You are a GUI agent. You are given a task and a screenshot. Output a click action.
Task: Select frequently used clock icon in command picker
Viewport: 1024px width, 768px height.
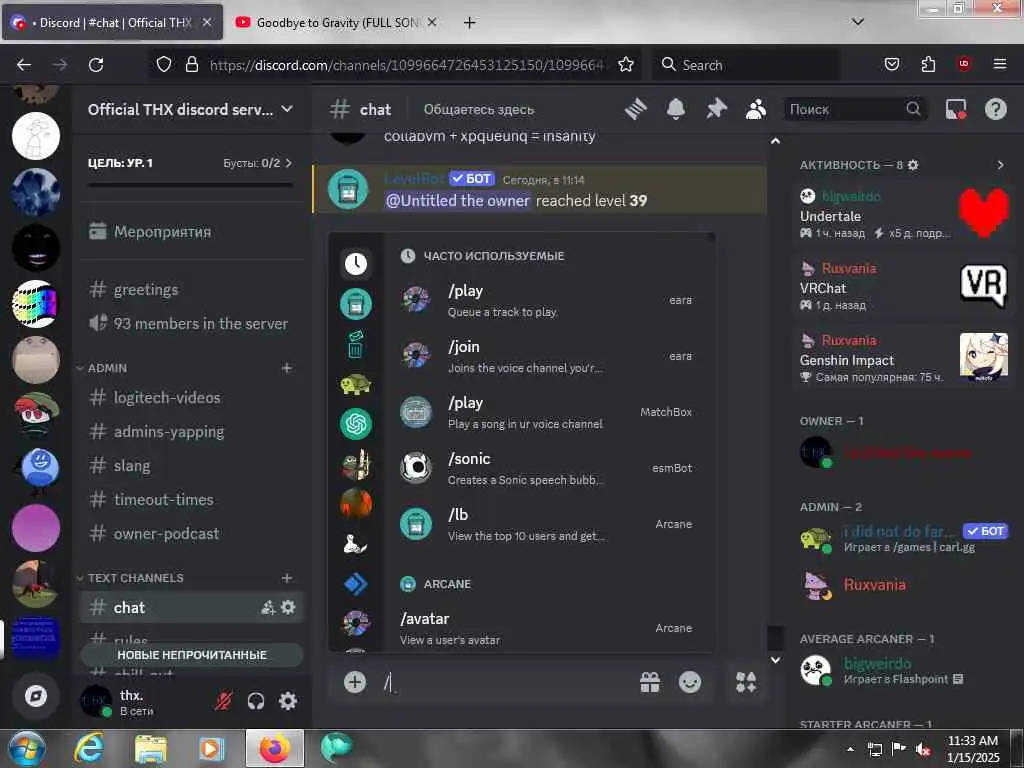[x=356, y=264]
